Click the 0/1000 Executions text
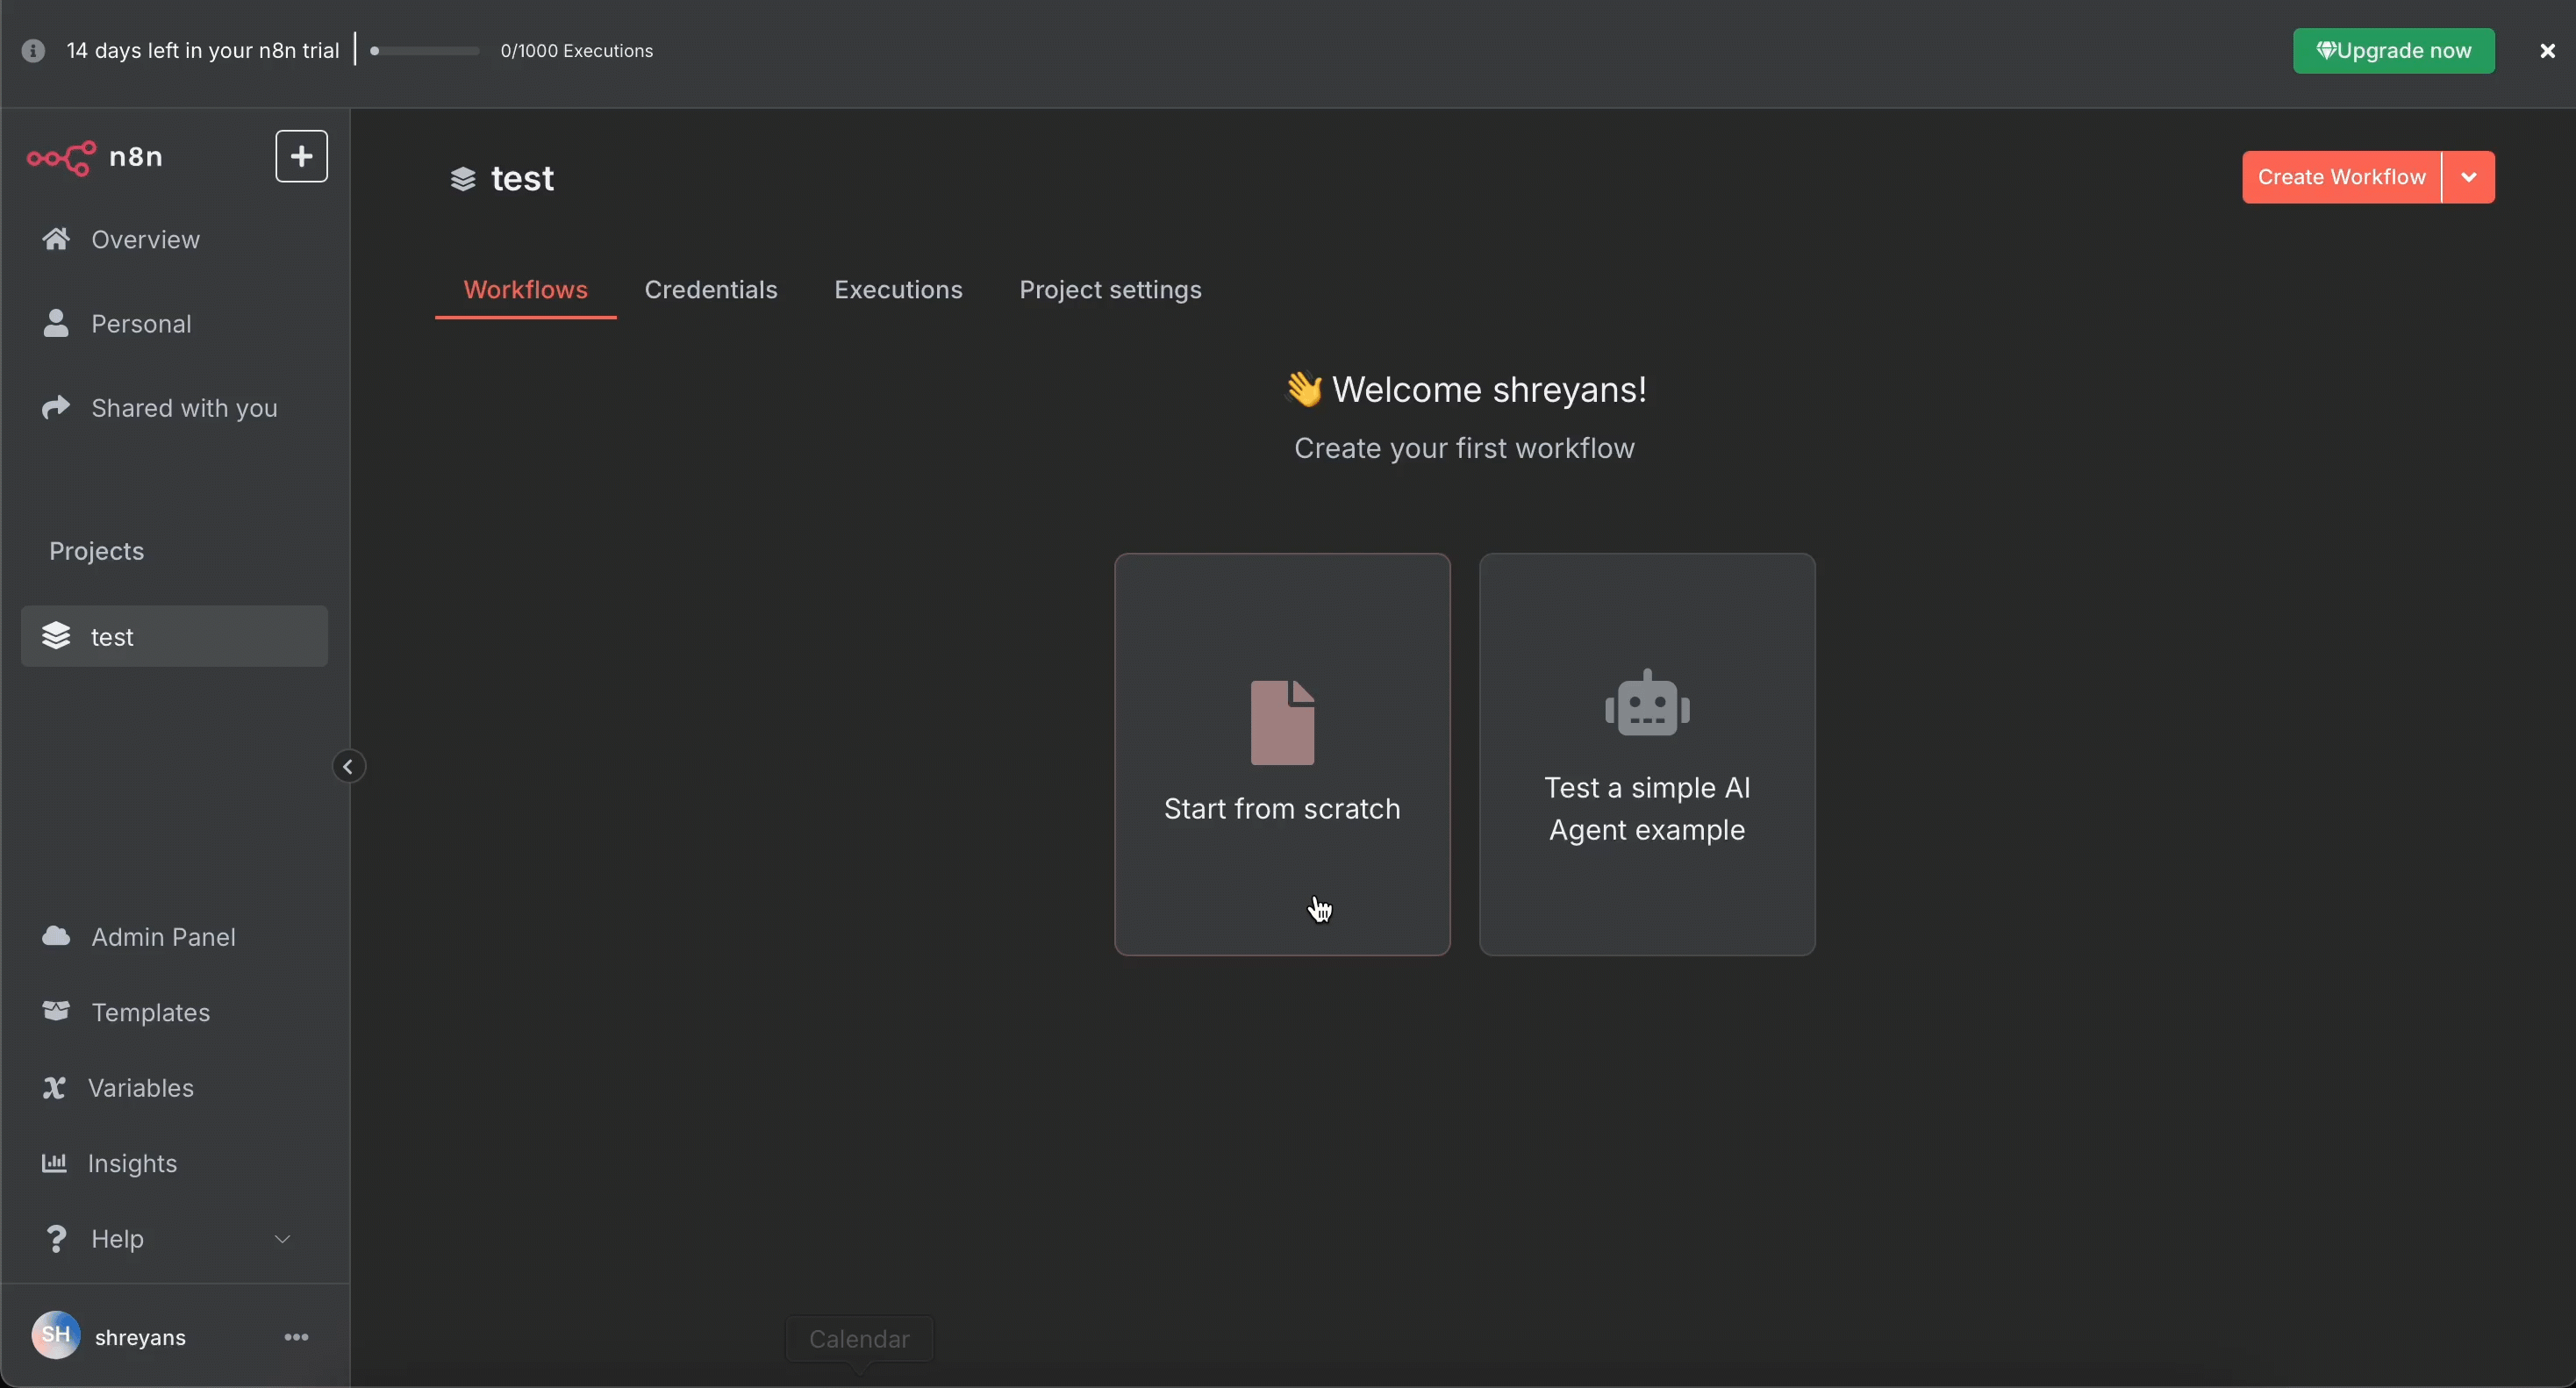2576x1388 pixels. 577,51
